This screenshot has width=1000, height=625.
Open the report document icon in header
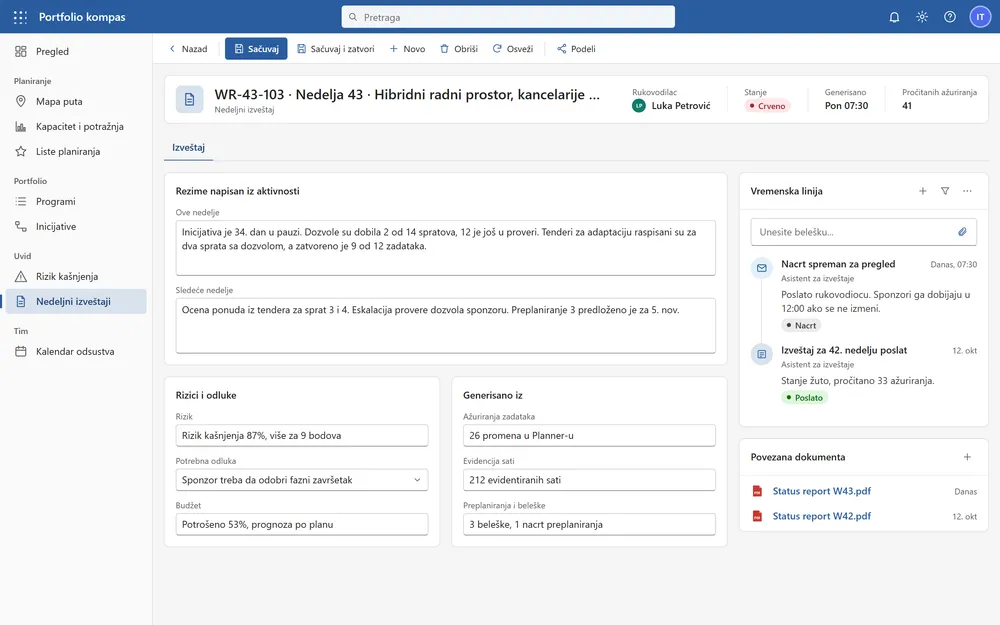(189, 99)
